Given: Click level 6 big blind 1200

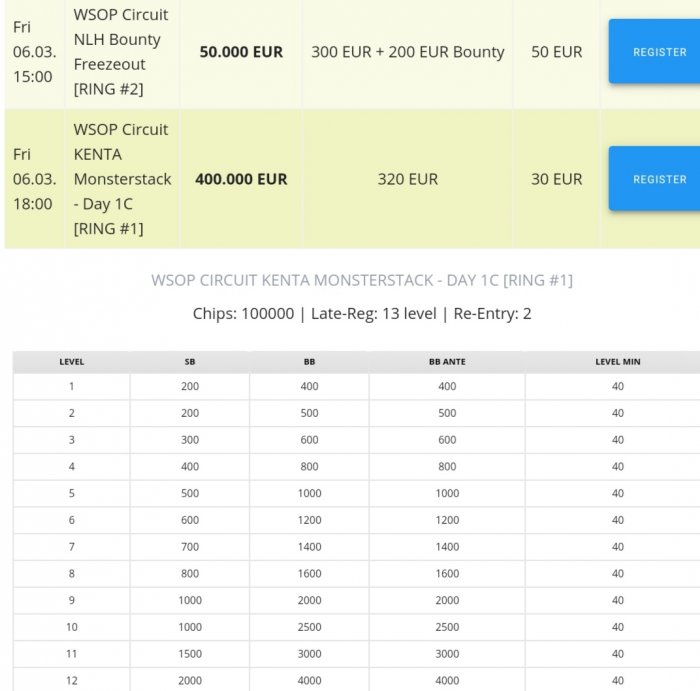Looking at the screenshot, I should click(x=309, y=520).
